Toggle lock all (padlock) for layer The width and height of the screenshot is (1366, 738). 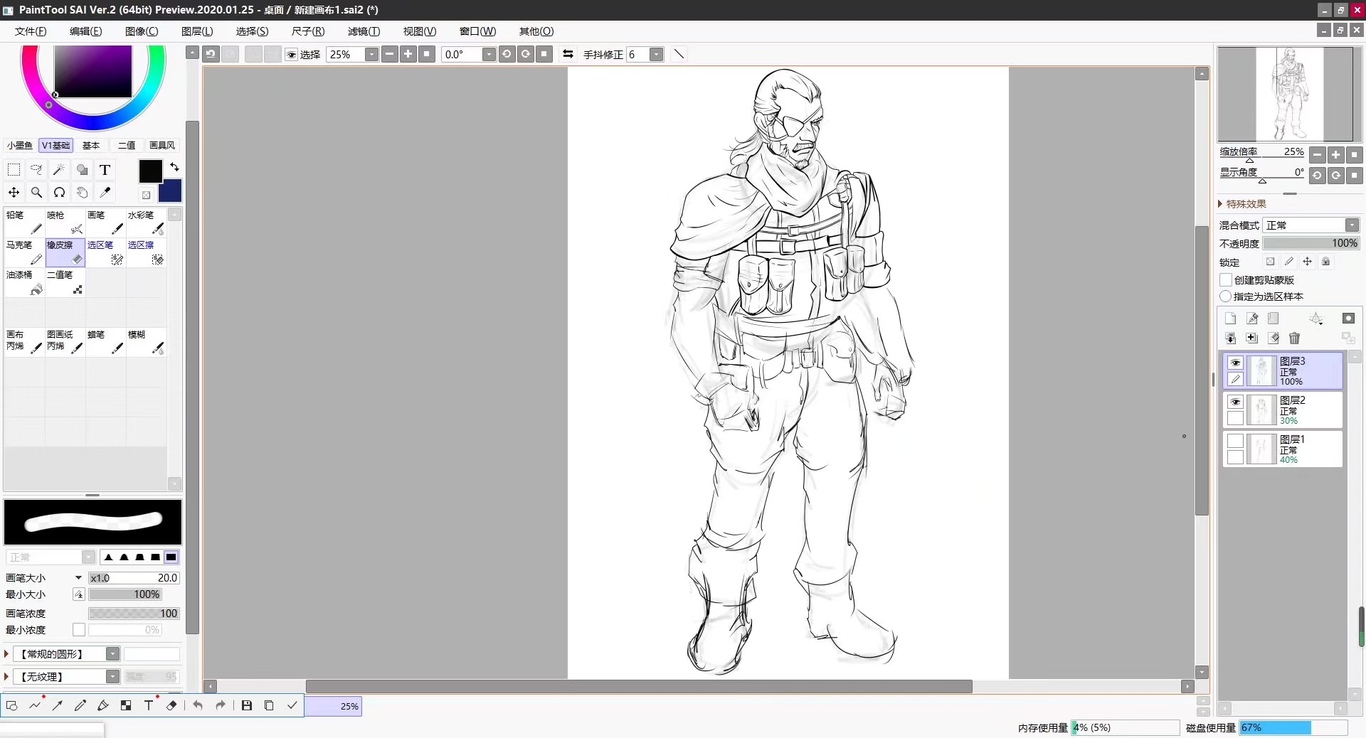(1326, 262)
